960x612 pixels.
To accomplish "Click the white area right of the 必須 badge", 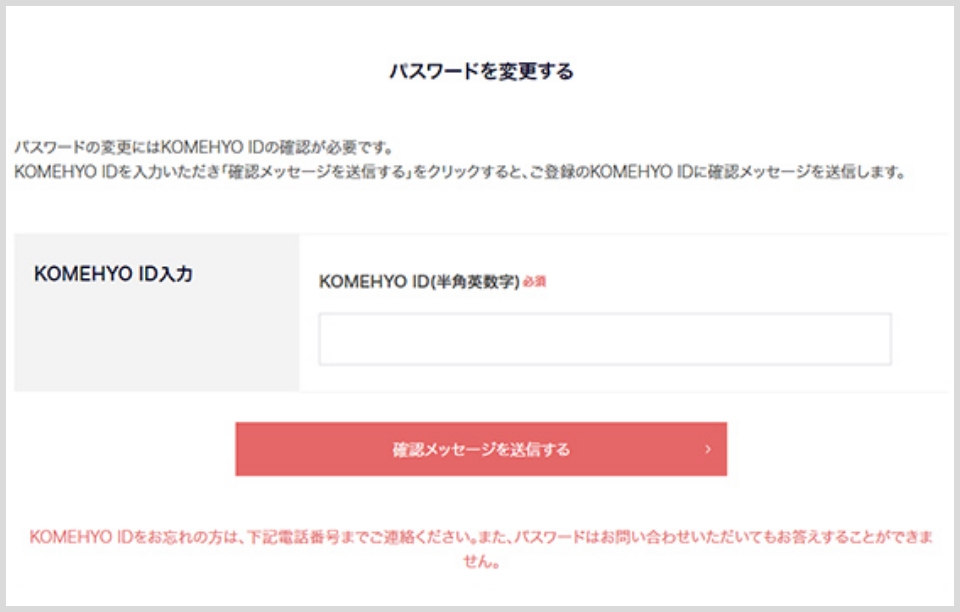I will tap(720, 282).
